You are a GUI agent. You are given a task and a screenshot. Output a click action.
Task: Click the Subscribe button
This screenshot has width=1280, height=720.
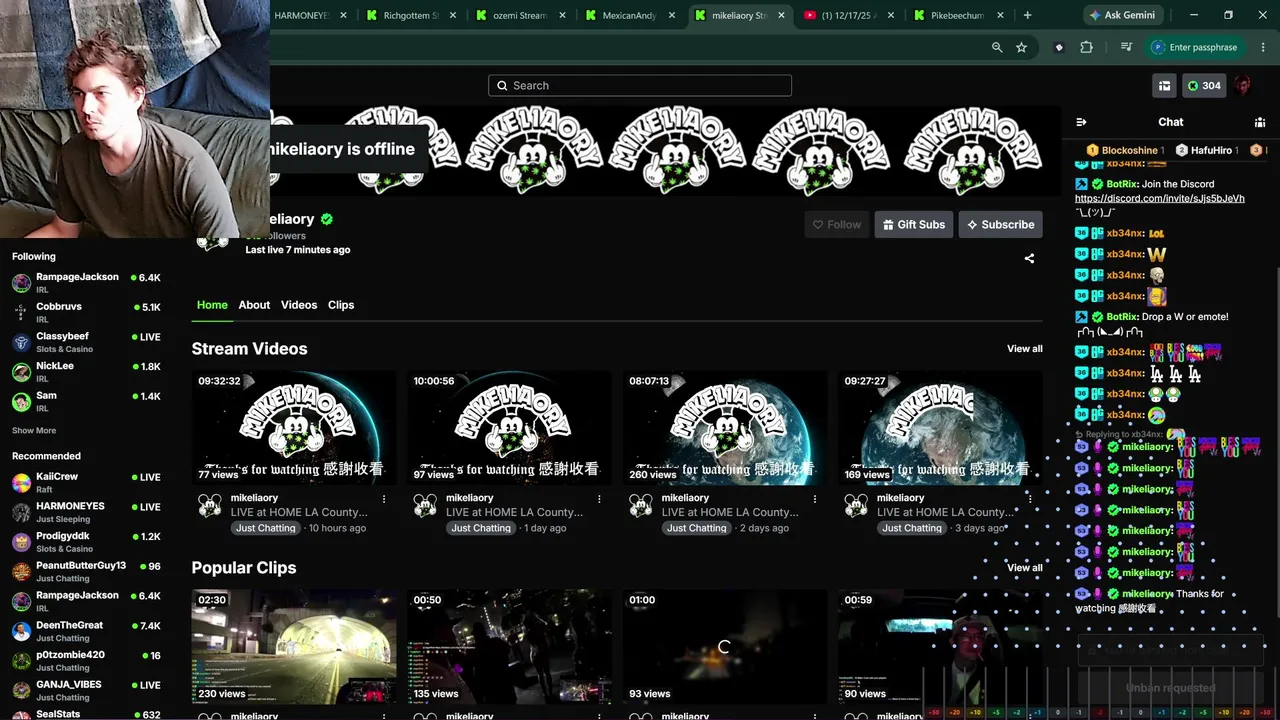pyautogui.click(x=1000, y=225)
